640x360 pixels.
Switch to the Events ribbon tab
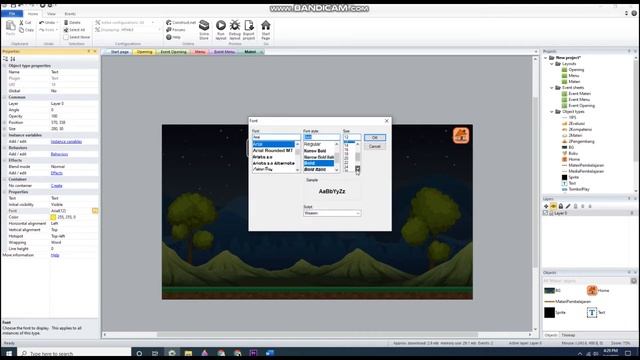[70, 13]
